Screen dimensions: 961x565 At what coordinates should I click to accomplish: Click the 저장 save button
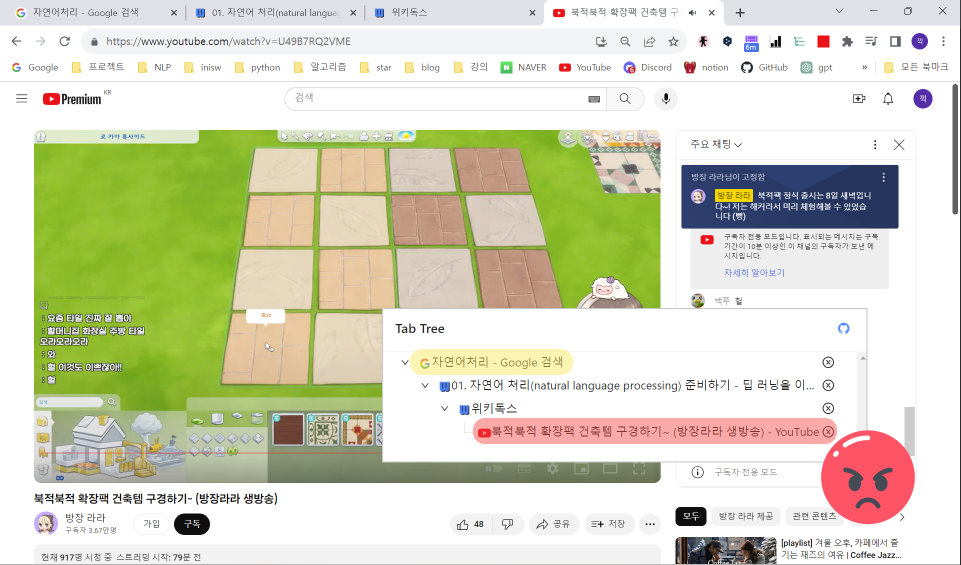609,524
